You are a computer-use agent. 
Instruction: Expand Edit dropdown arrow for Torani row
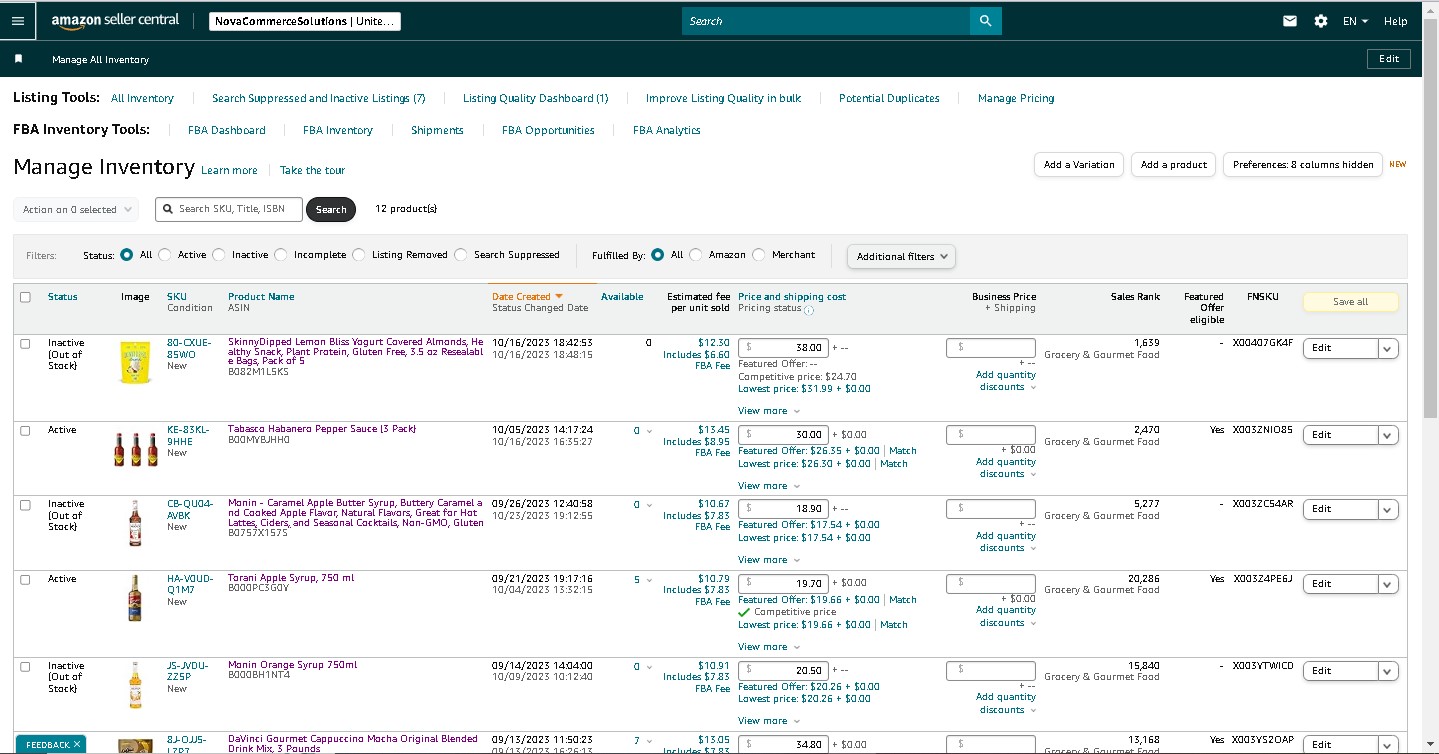pyautogui.click(x=1388, y=584)
